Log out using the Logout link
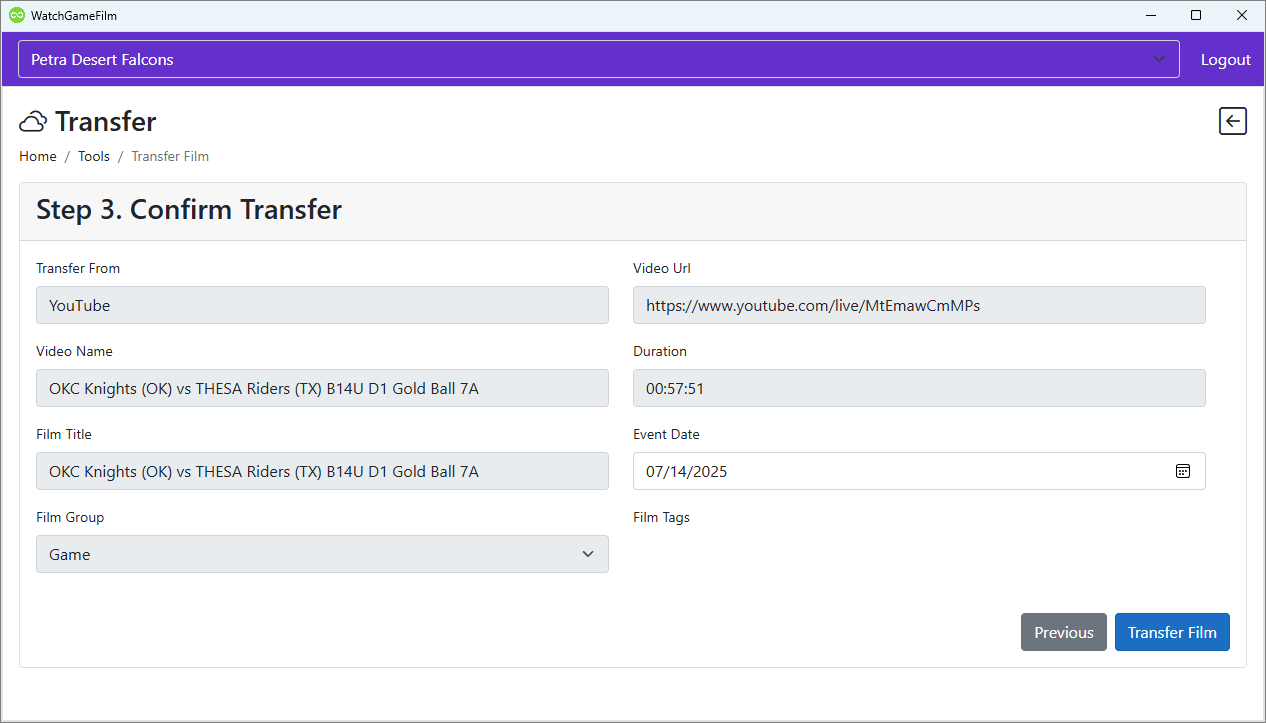 point(1225,60)
